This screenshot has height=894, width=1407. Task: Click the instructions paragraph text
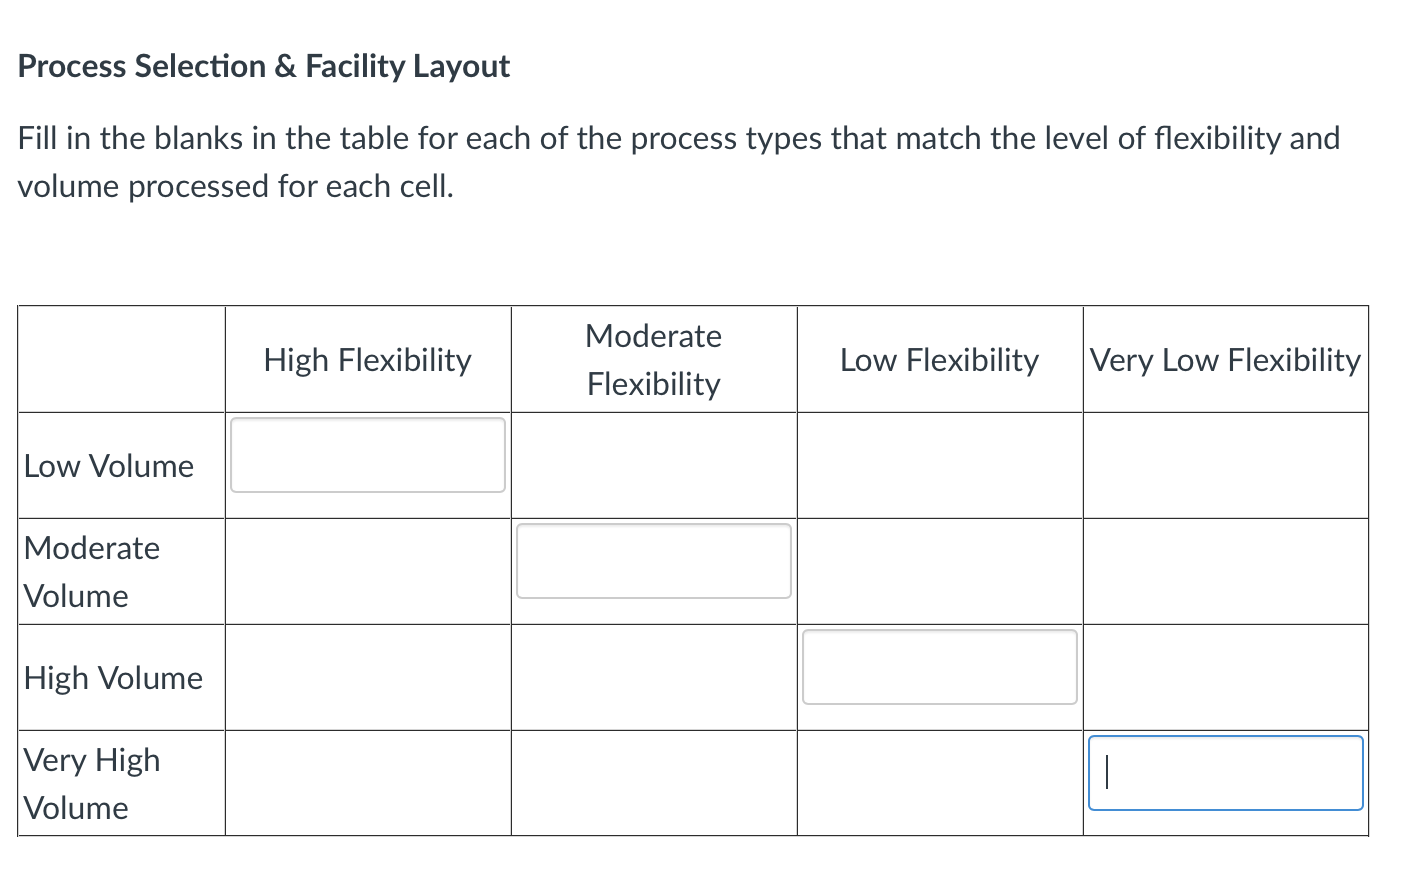coord(678,162)
